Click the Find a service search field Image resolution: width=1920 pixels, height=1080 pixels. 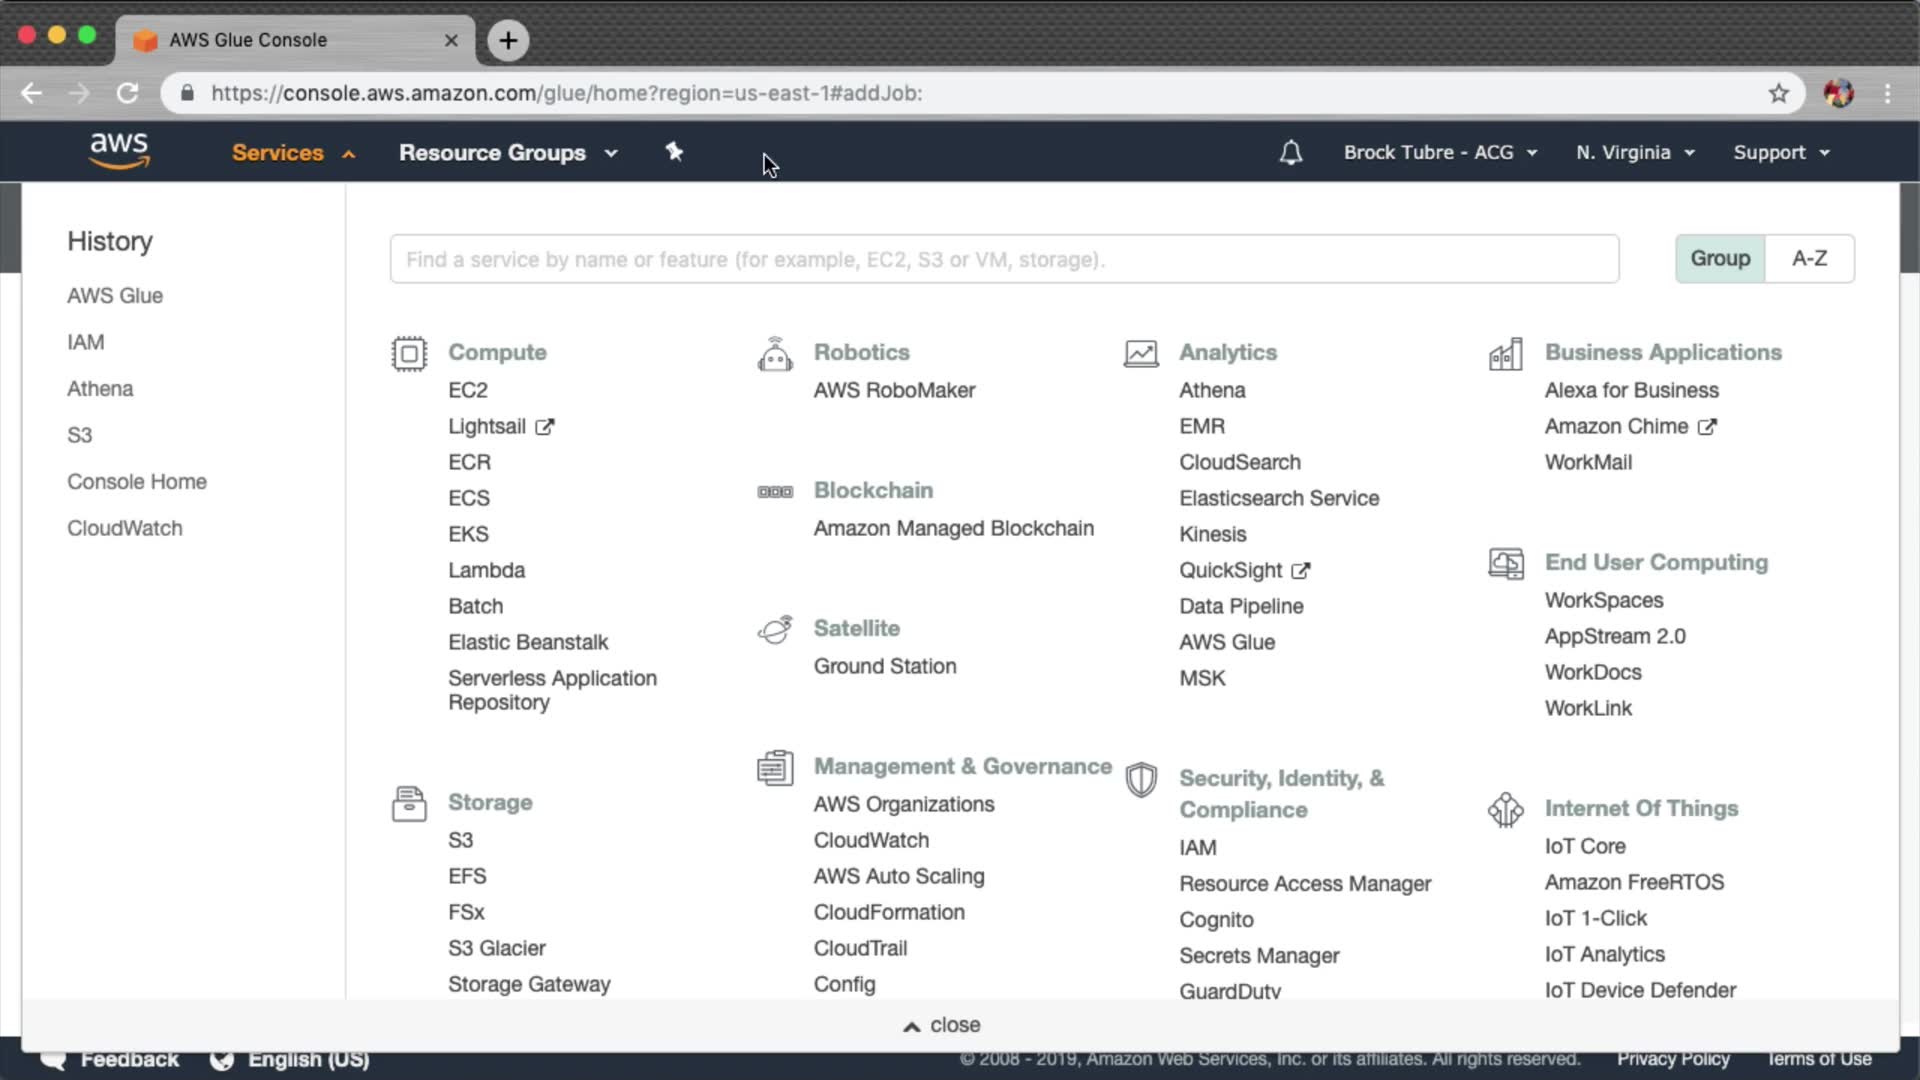point(1004,260)
